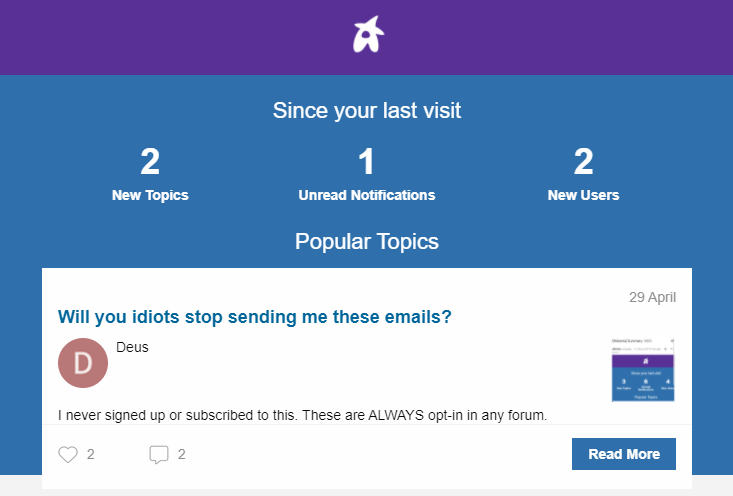Click the "Since your last visit" heading
Screen dimensions: 733x496
tap(366, 110)
